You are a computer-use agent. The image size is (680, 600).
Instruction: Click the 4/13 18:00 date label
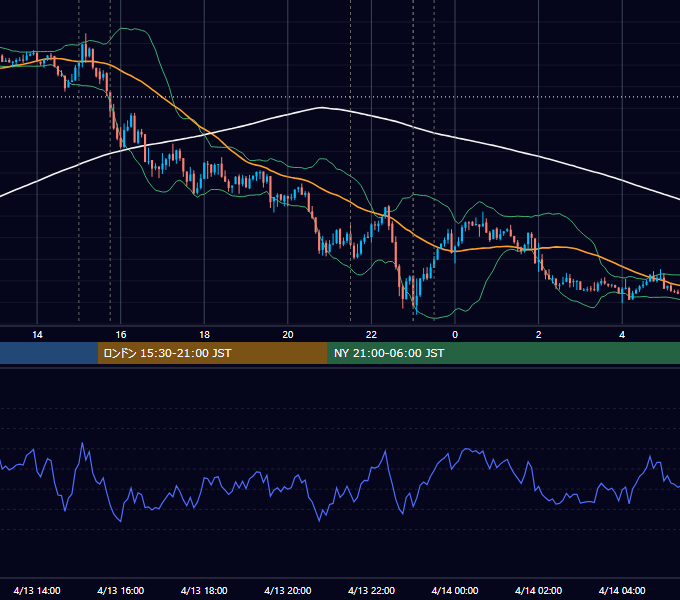[204, 590]
